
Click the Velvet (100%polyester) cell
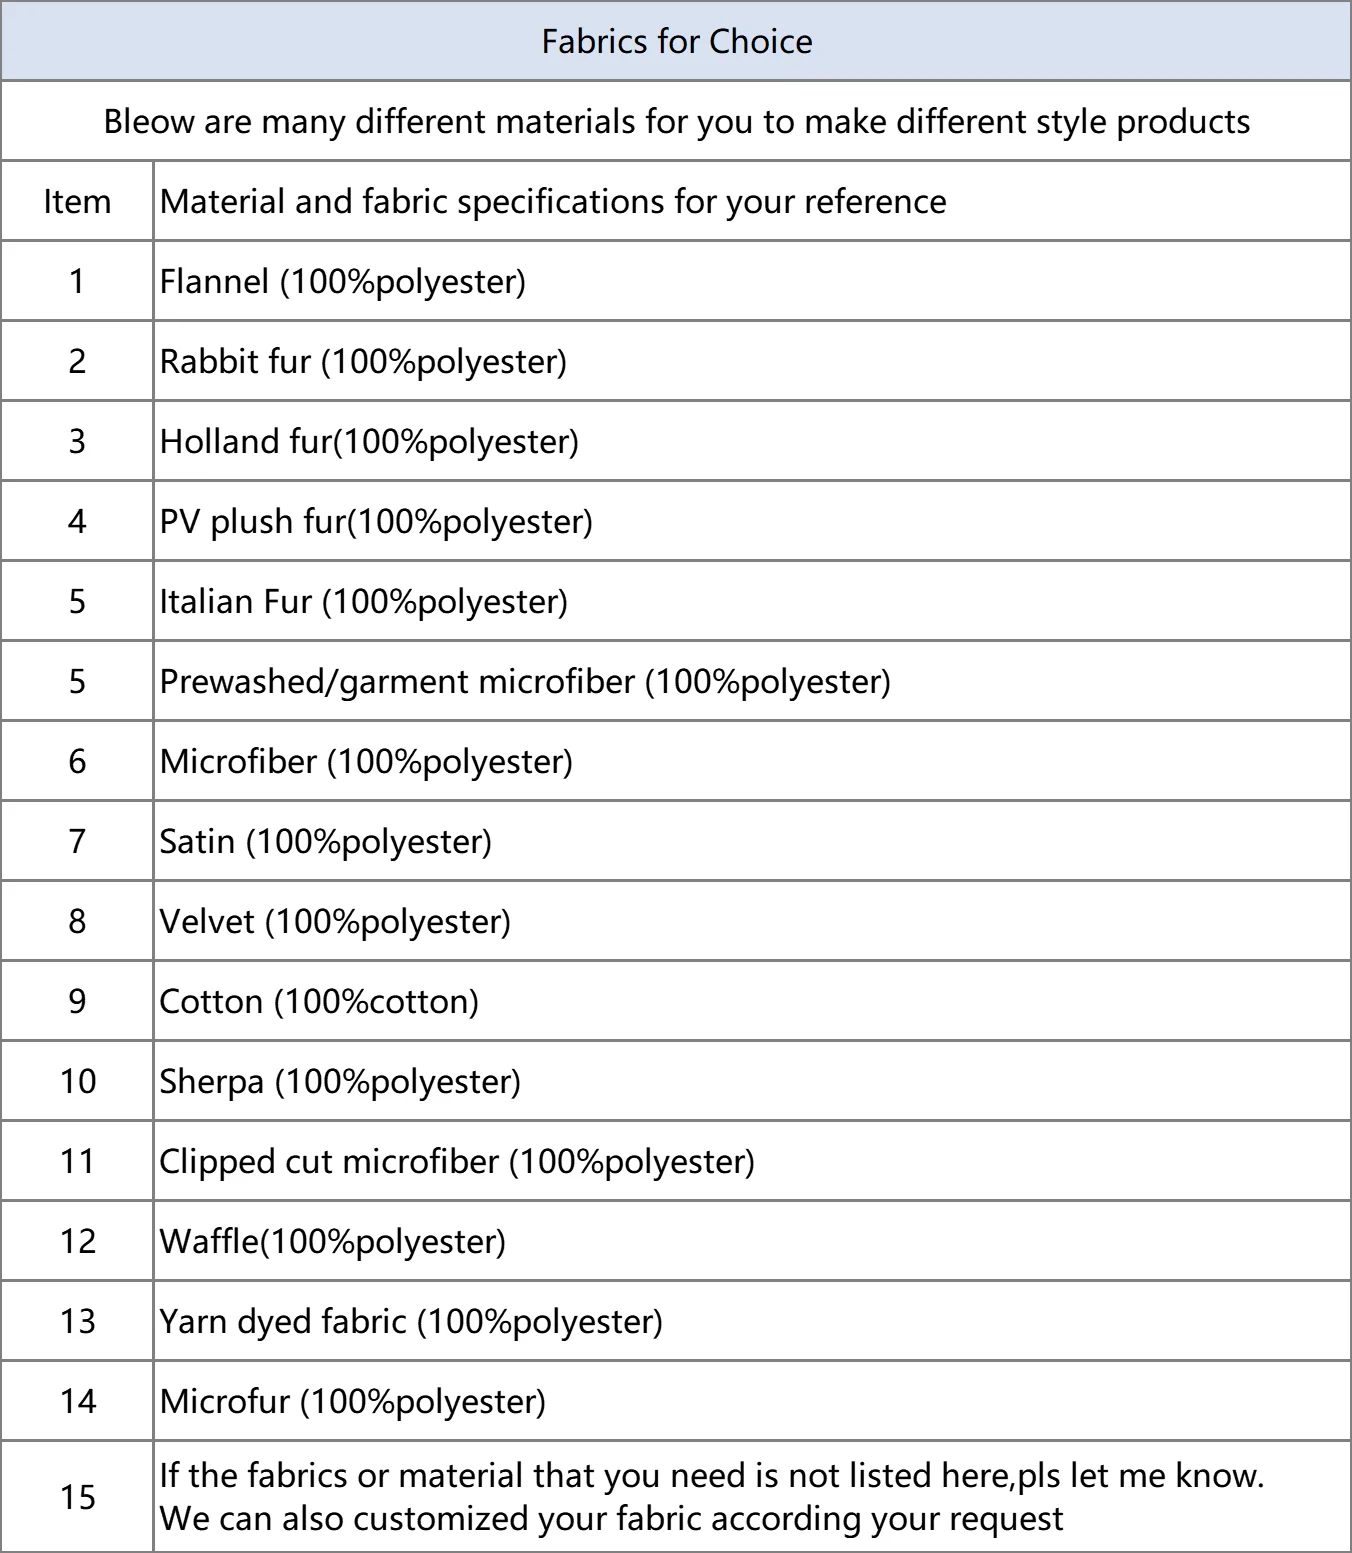tap(335, 921)
